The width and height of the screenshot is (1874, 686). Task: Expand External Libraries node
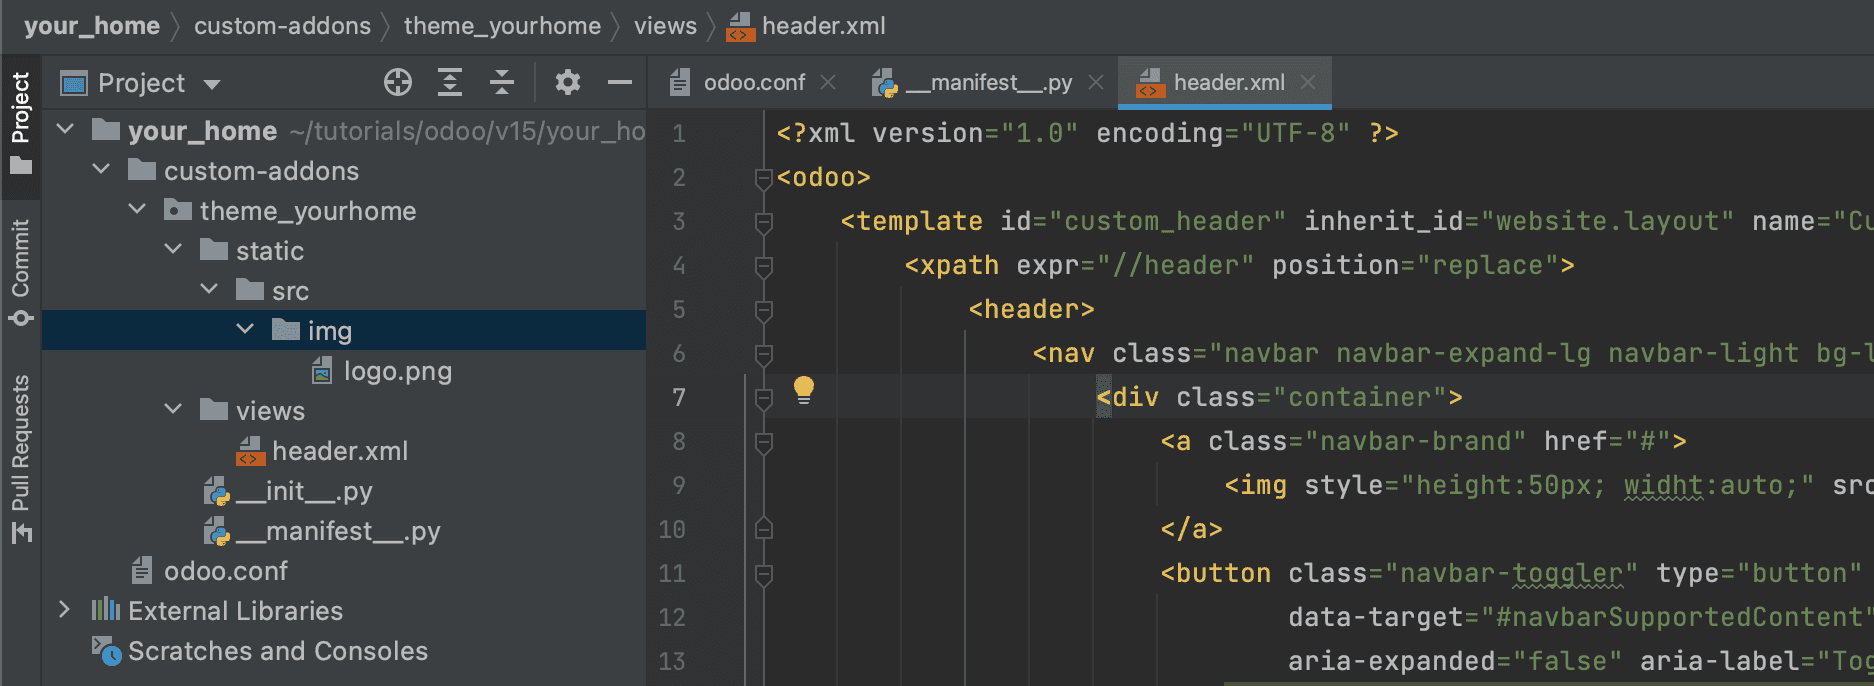pos(65,610)
